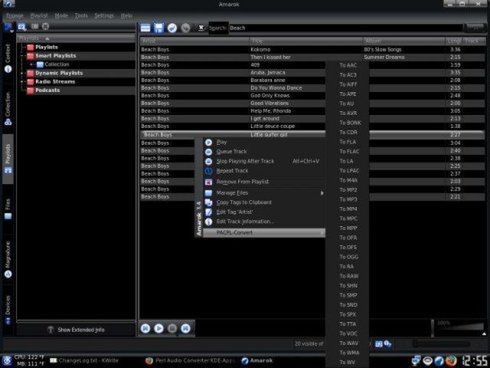Select the Smart Playlists folder
Screen dimensions: 490x368
[x=56, y=56]
